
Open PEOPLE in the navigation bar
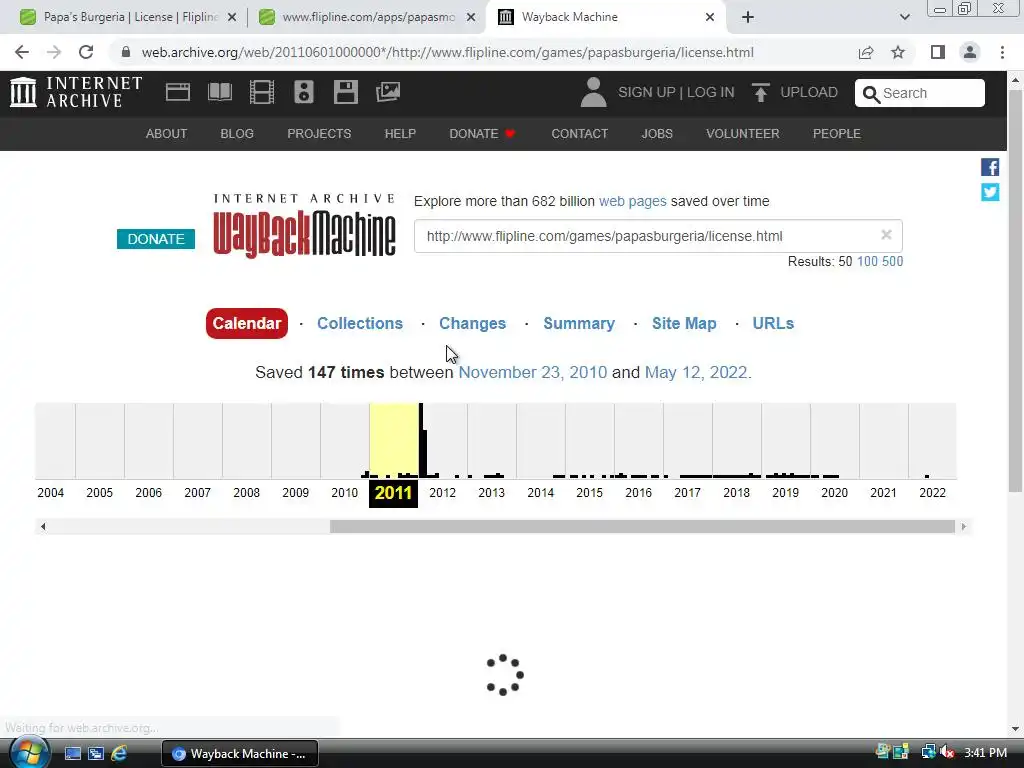click(x=837, y=134)
